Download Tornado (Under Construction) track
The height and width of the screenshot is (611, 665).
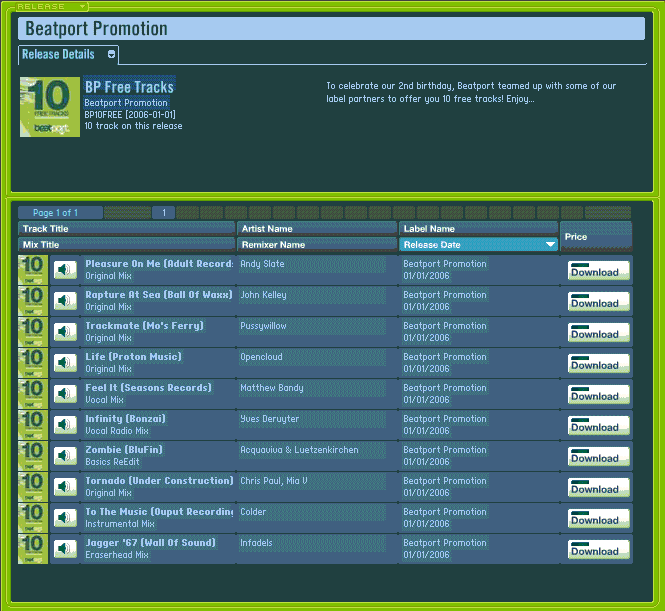point(598,487)
